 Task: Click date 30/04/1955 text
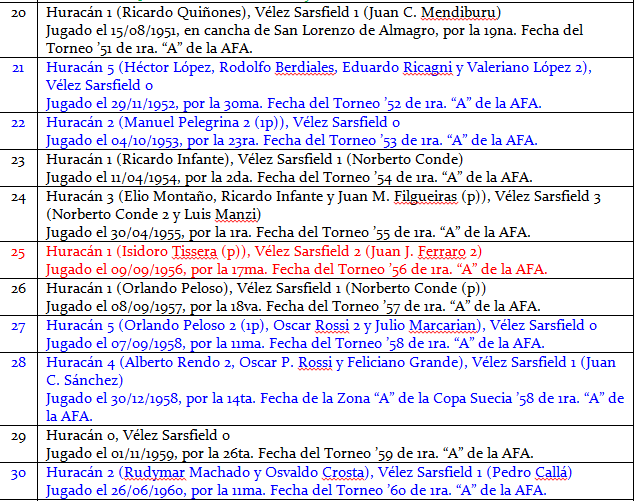coord(146,232)
